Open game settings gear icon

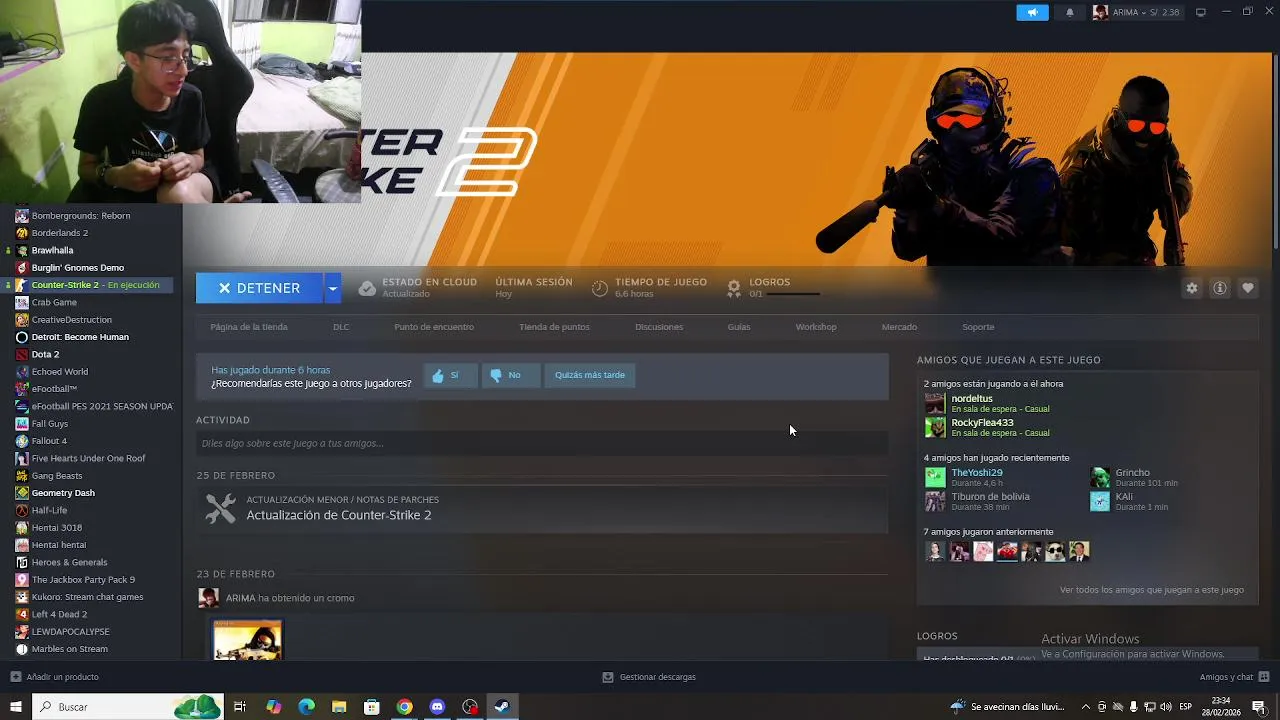coord(1192,288)
